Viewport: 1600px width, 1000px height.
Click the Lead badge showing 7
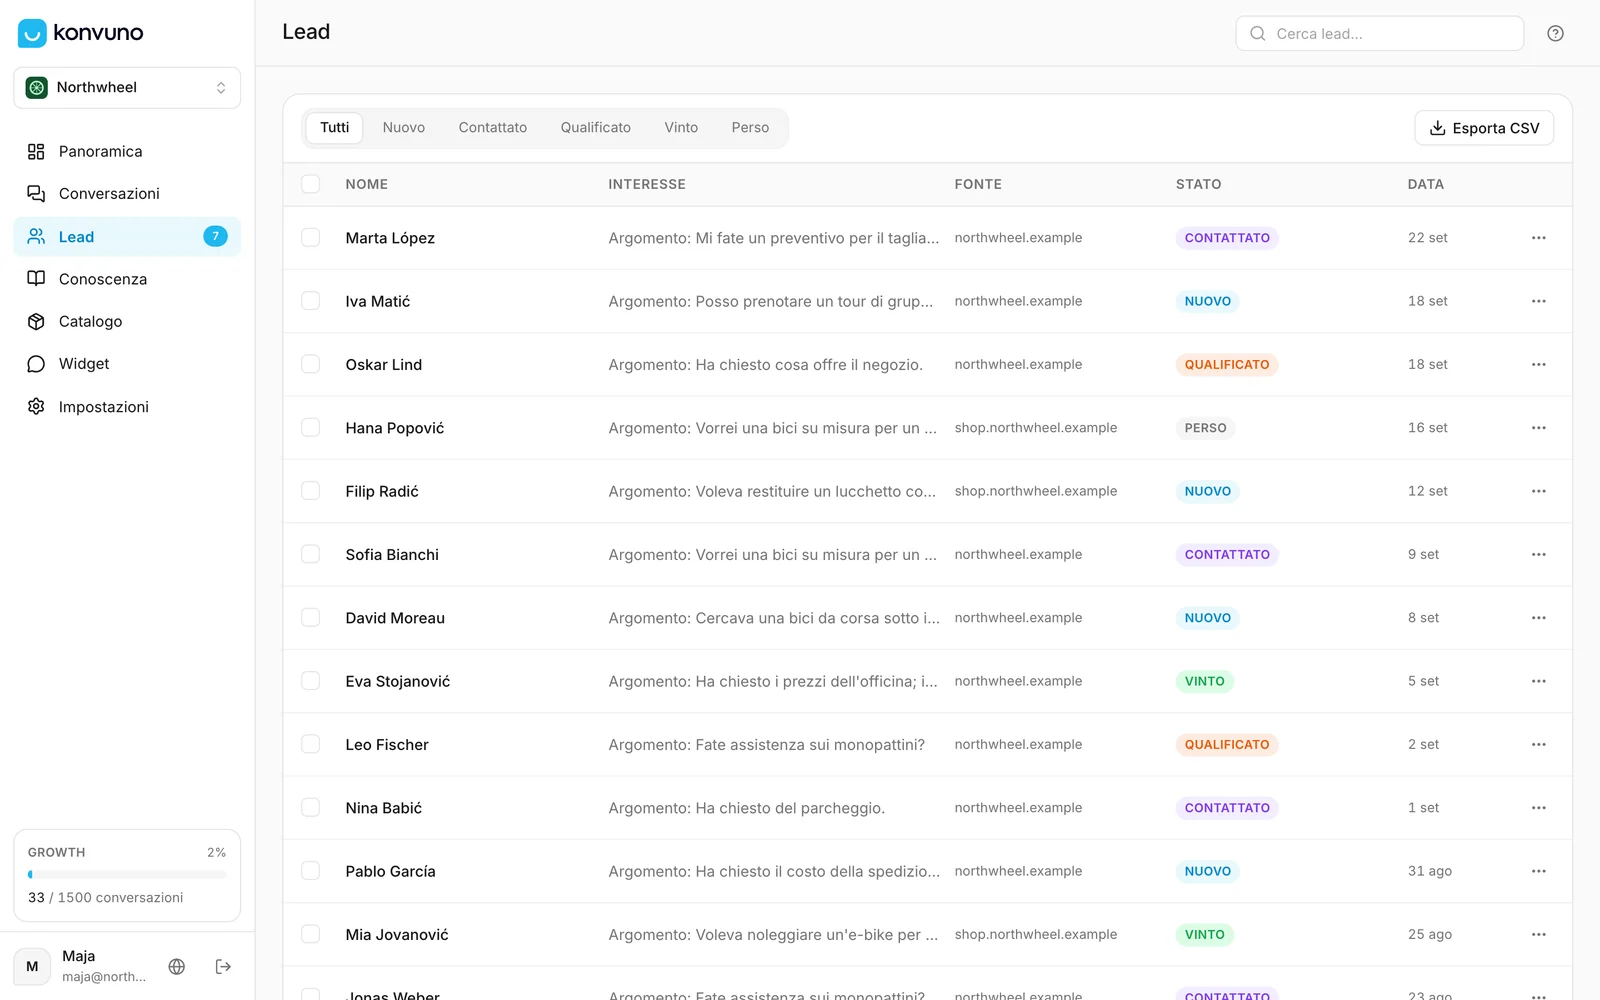pyautogui.click(x=215, y=237)
